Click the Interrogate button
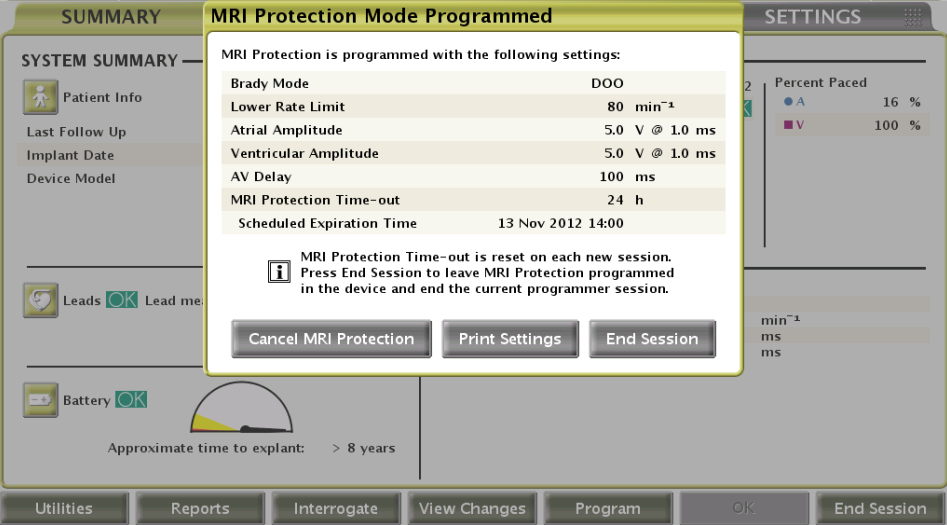947x525 pixels. [x=336, y=508]
